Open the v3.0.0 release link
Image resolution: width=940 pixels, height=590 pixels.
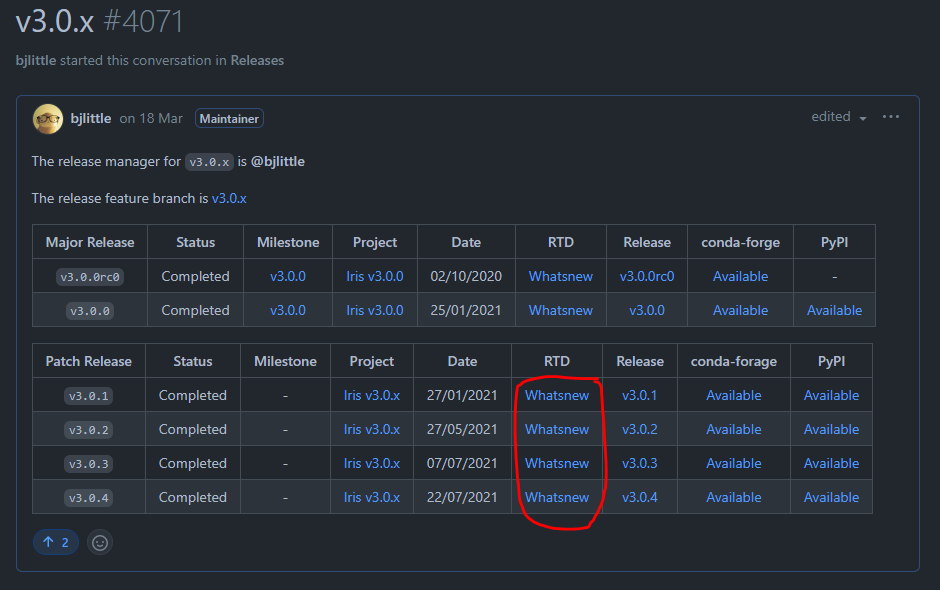coord(647,311)
